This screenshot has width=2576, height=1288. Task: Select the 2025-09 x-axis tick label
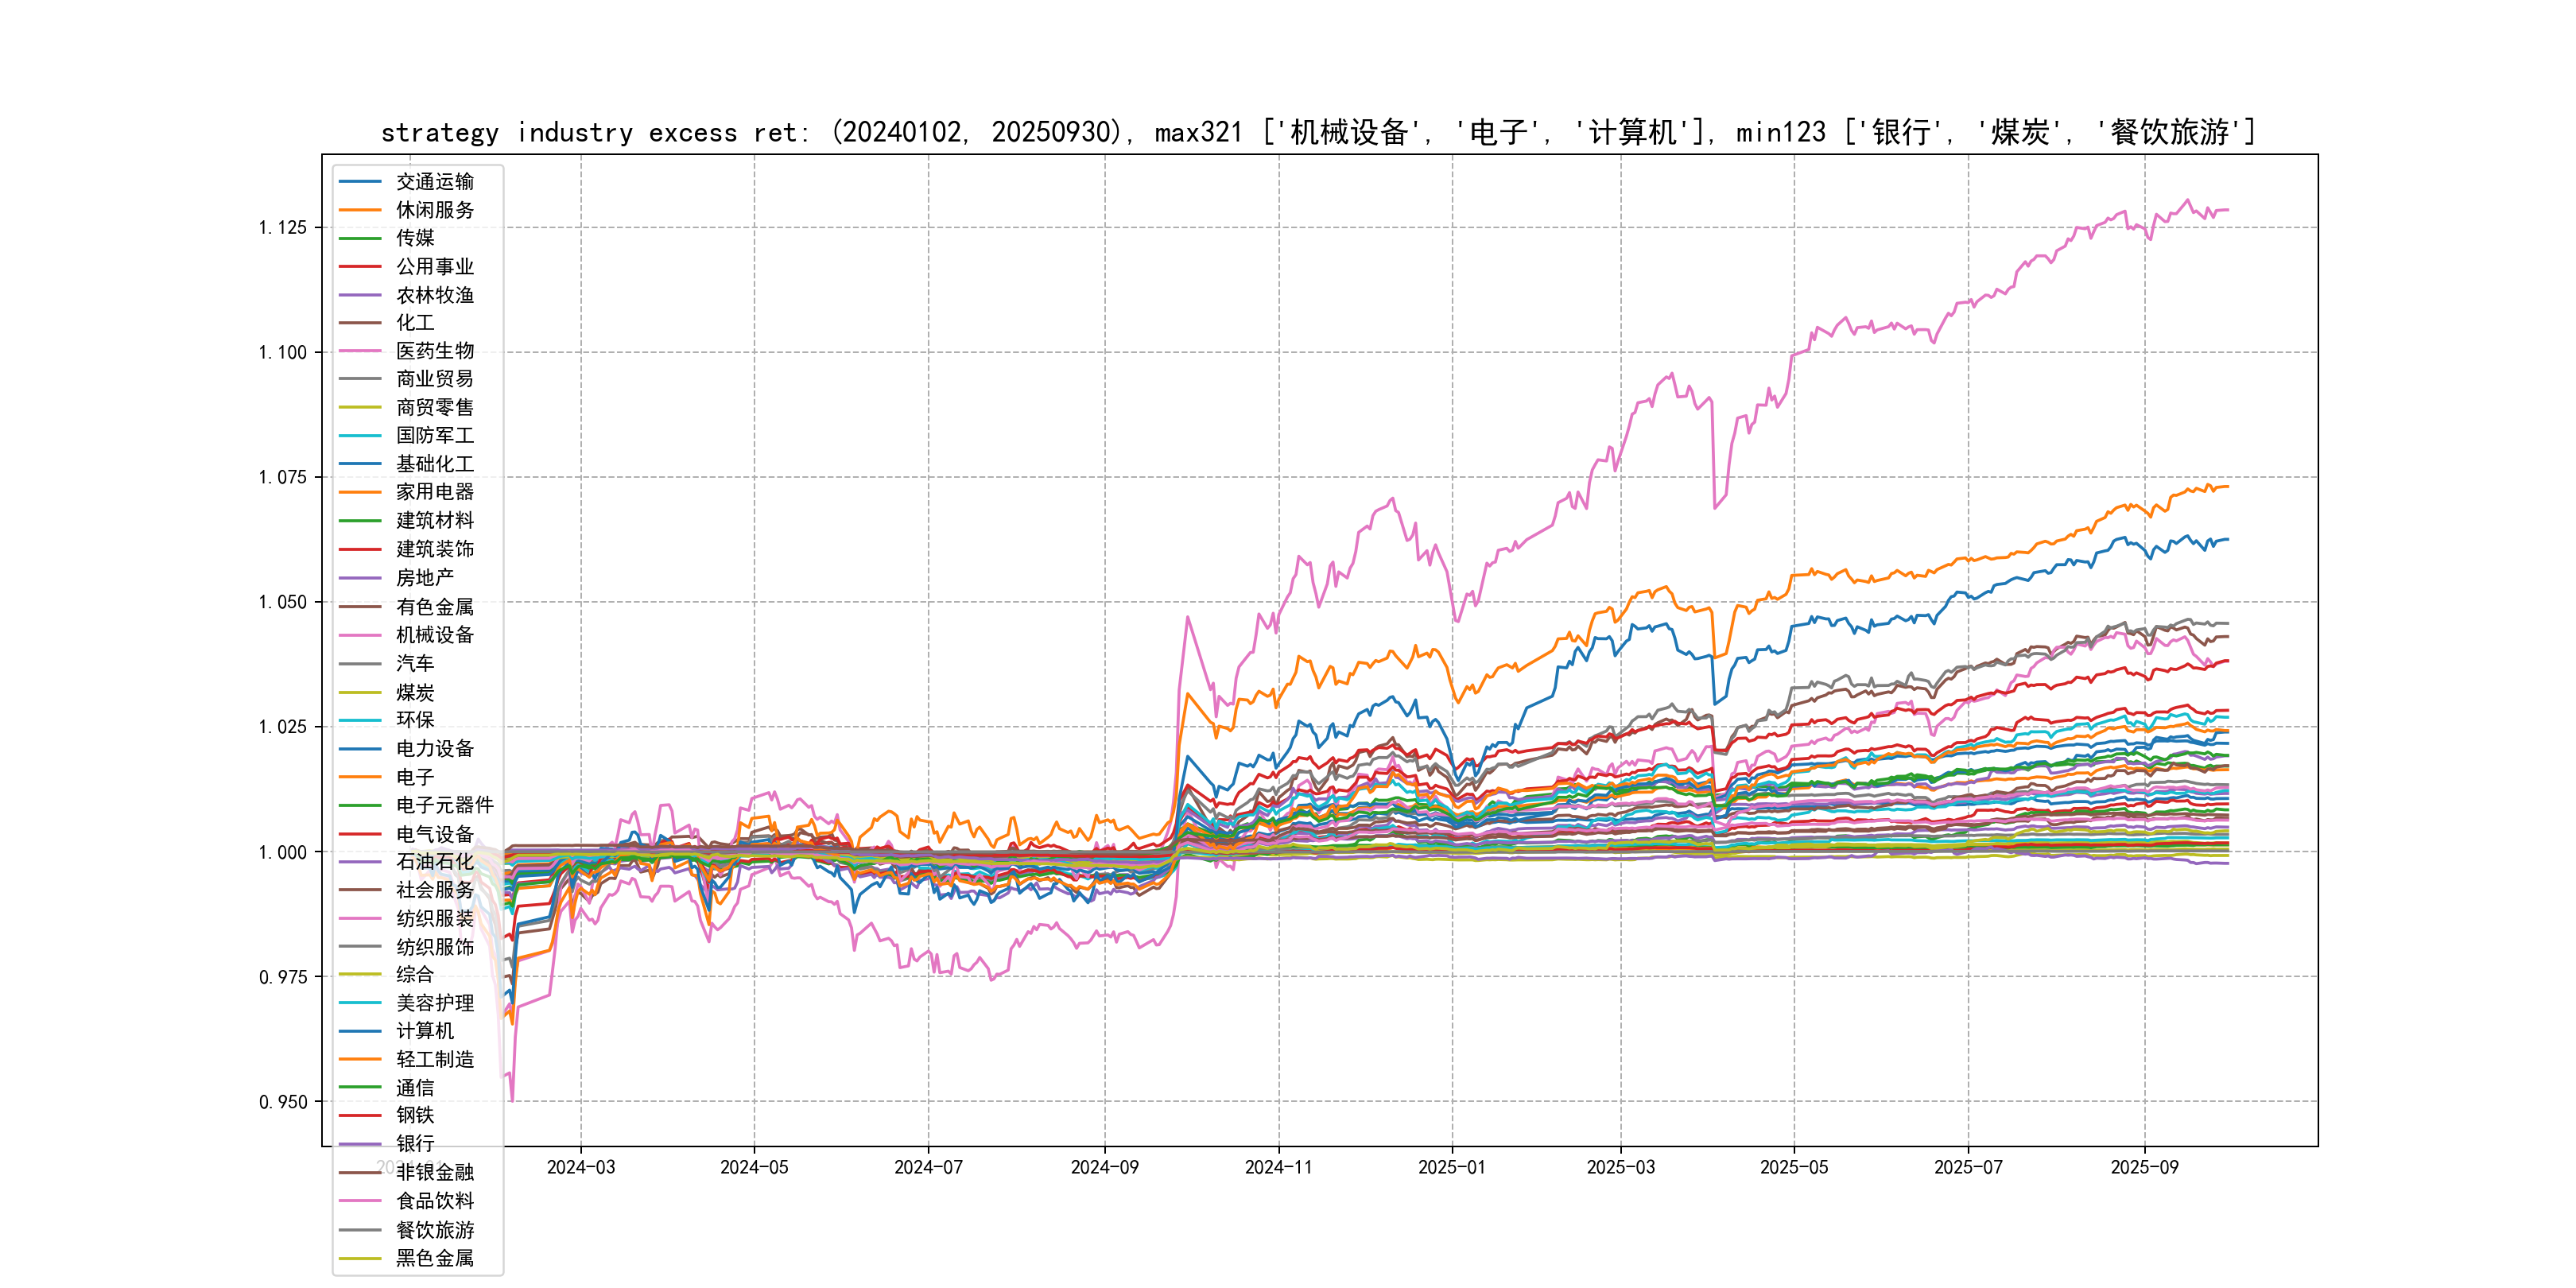(2144, 1167)
